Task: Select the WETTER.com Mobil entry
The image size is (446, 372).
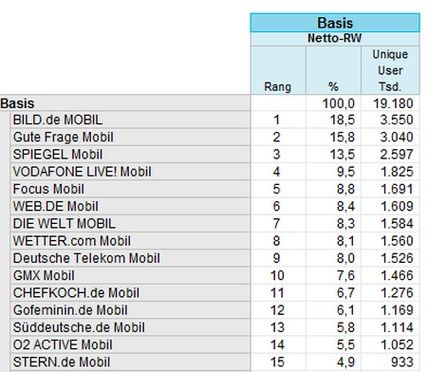Action: click(x=130, y=241)
